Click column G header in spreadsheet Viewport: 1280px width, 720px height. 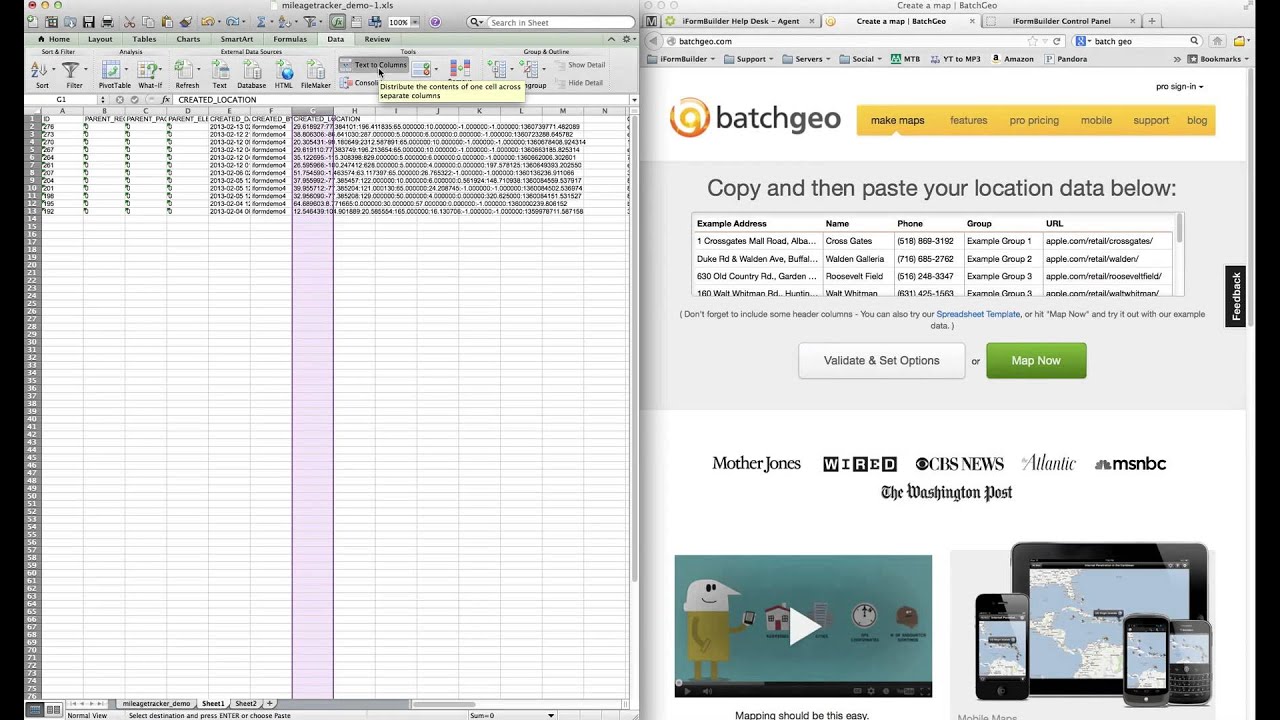pos(312,111)
